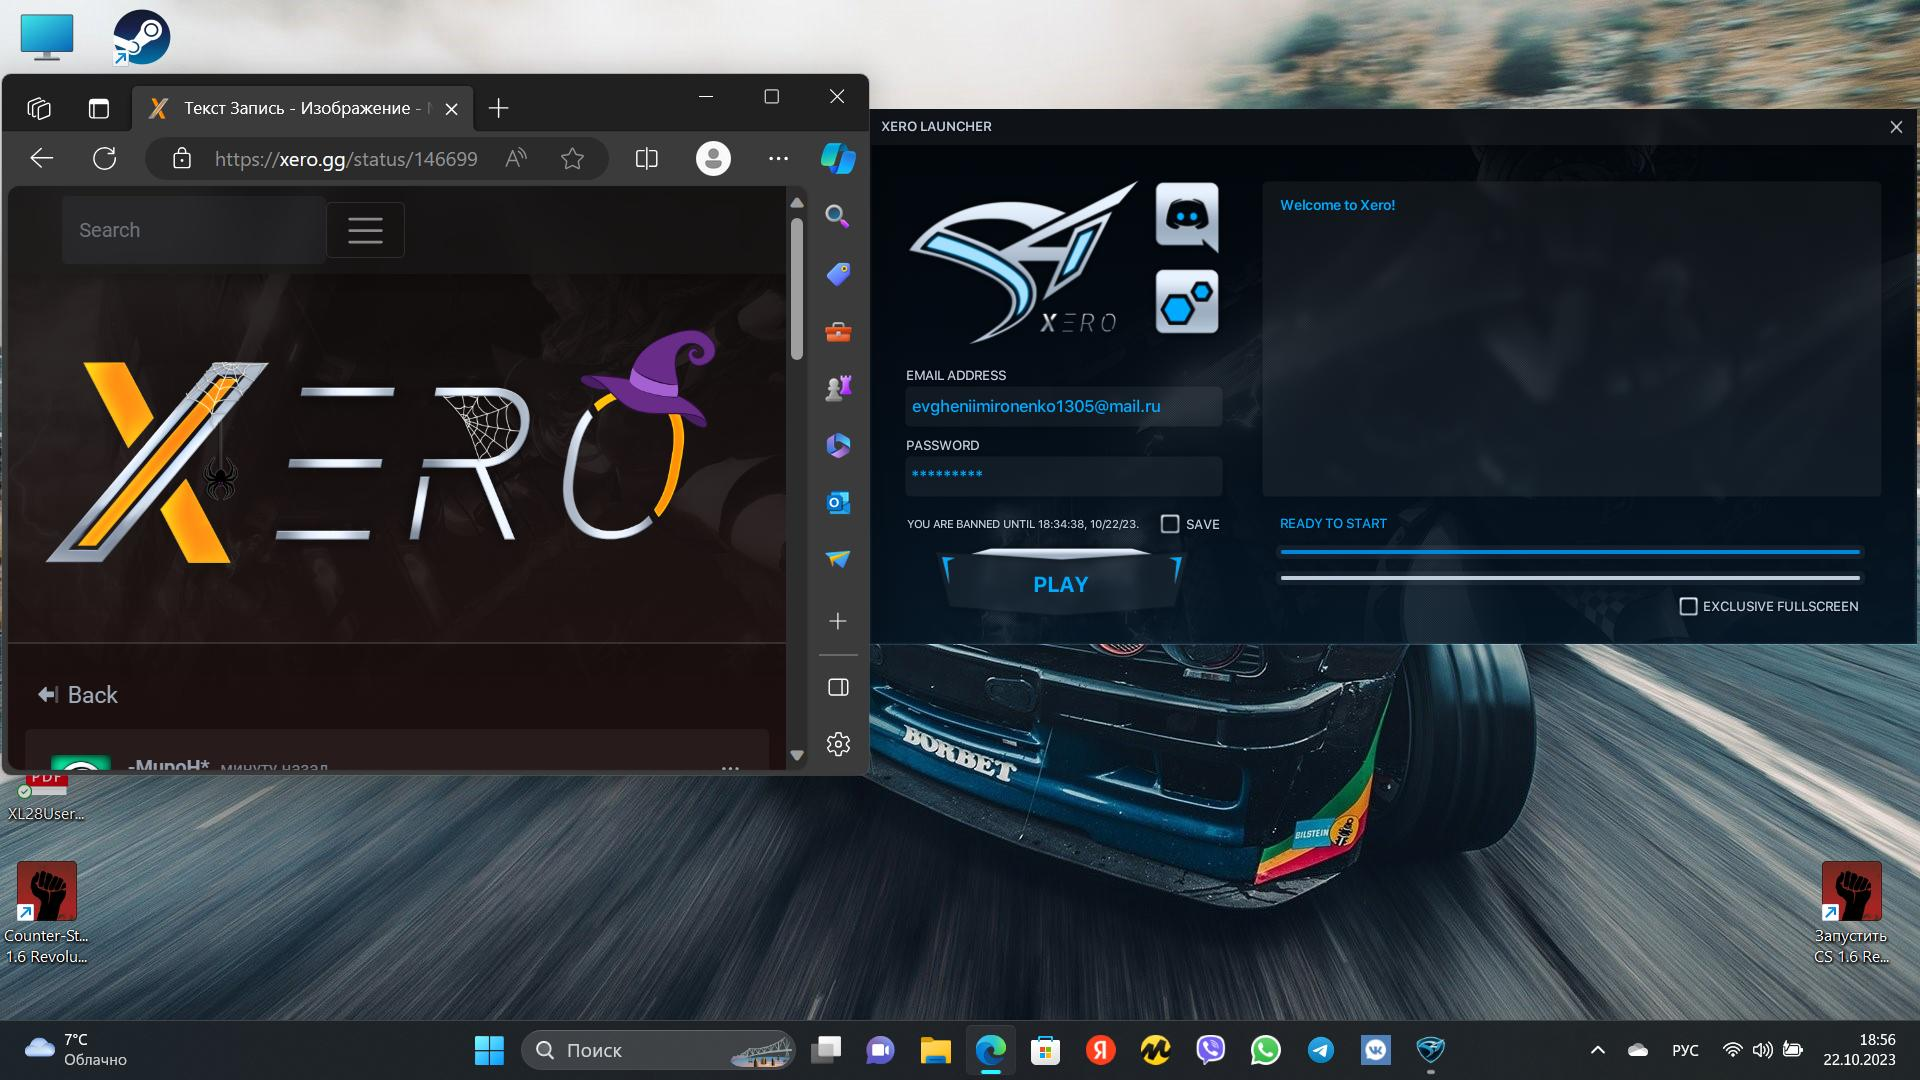
Task: Toggle Edge split screen view
Action: 646,158
